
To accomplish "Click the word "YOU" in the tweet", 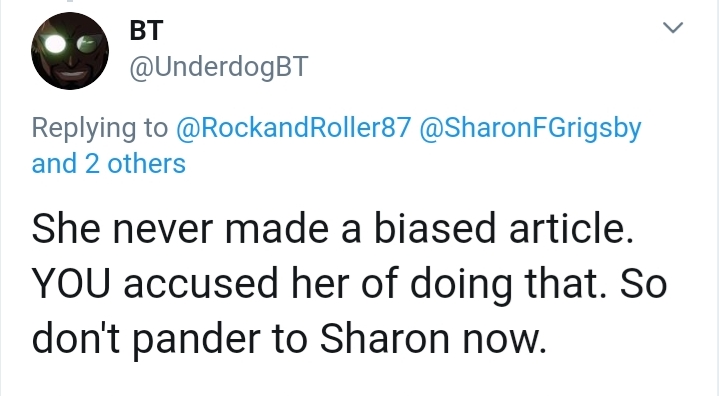I will (x=71, y=283).
